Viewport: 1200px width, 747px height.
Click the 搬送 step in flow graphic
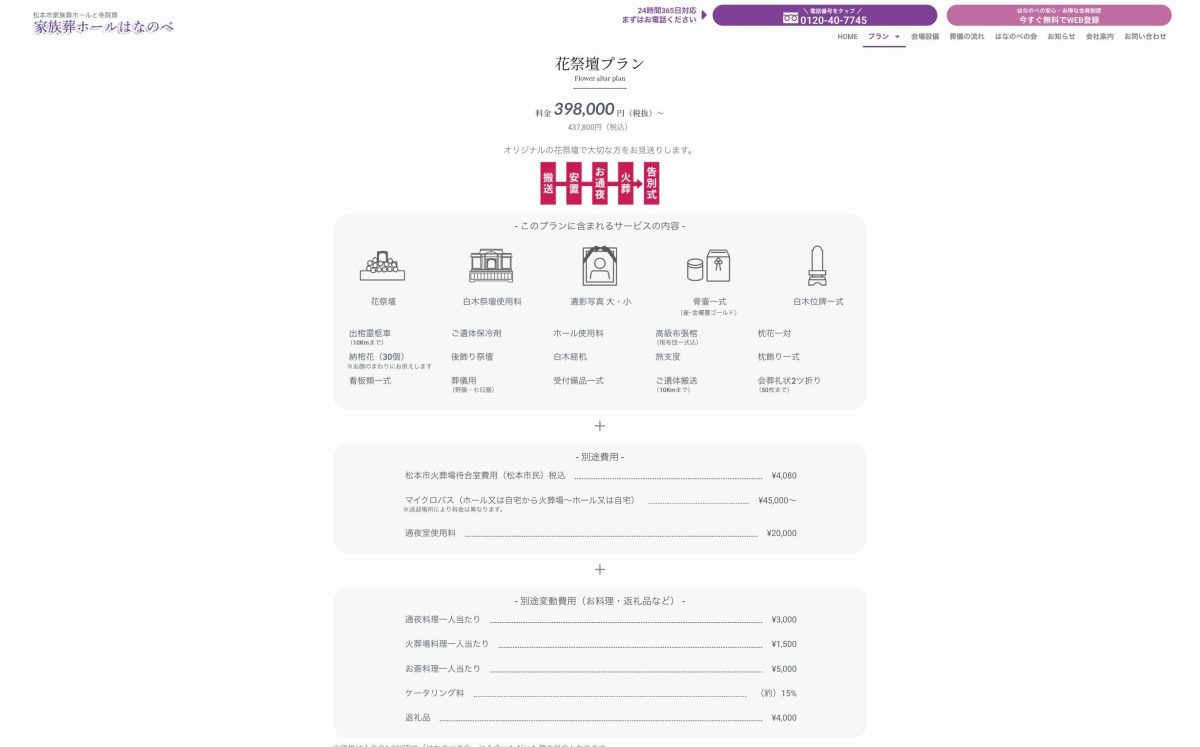tap(548, 183)
